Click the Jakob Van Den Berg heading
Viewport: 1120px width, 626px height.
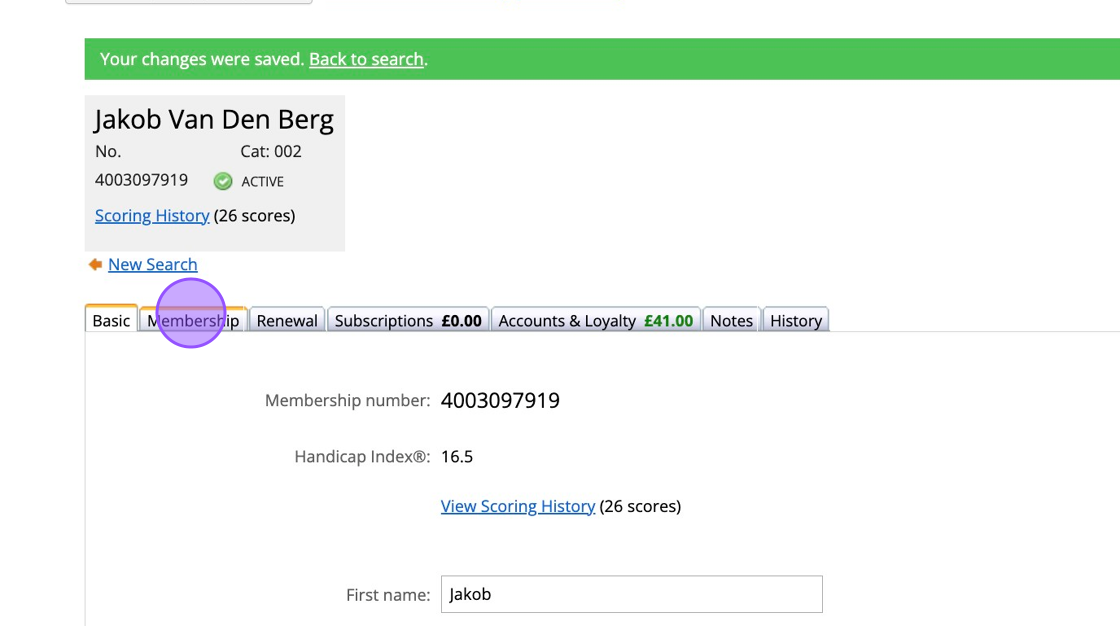click(214, 120)
